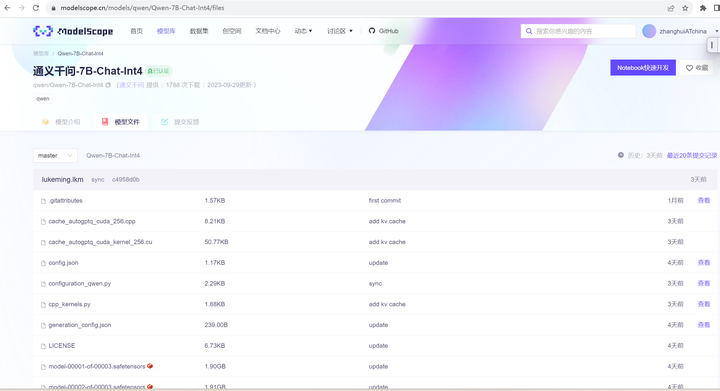720x391 pixels.
Task: Expand the 动态 dropdown menu
Action: (303, 31)
